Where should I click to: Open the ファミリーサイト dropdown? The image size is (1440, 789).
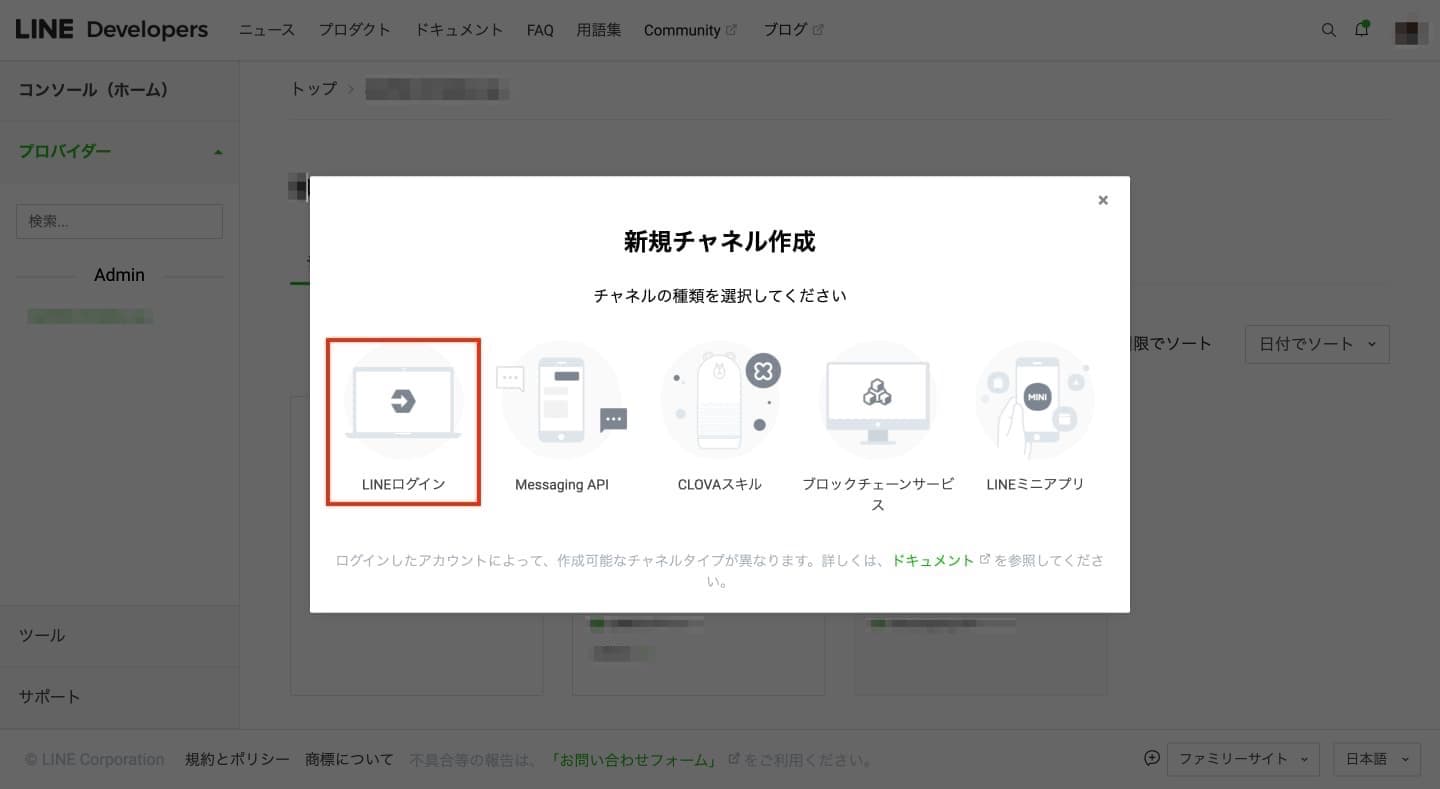pyautogui.click(x=1243, y=759)
